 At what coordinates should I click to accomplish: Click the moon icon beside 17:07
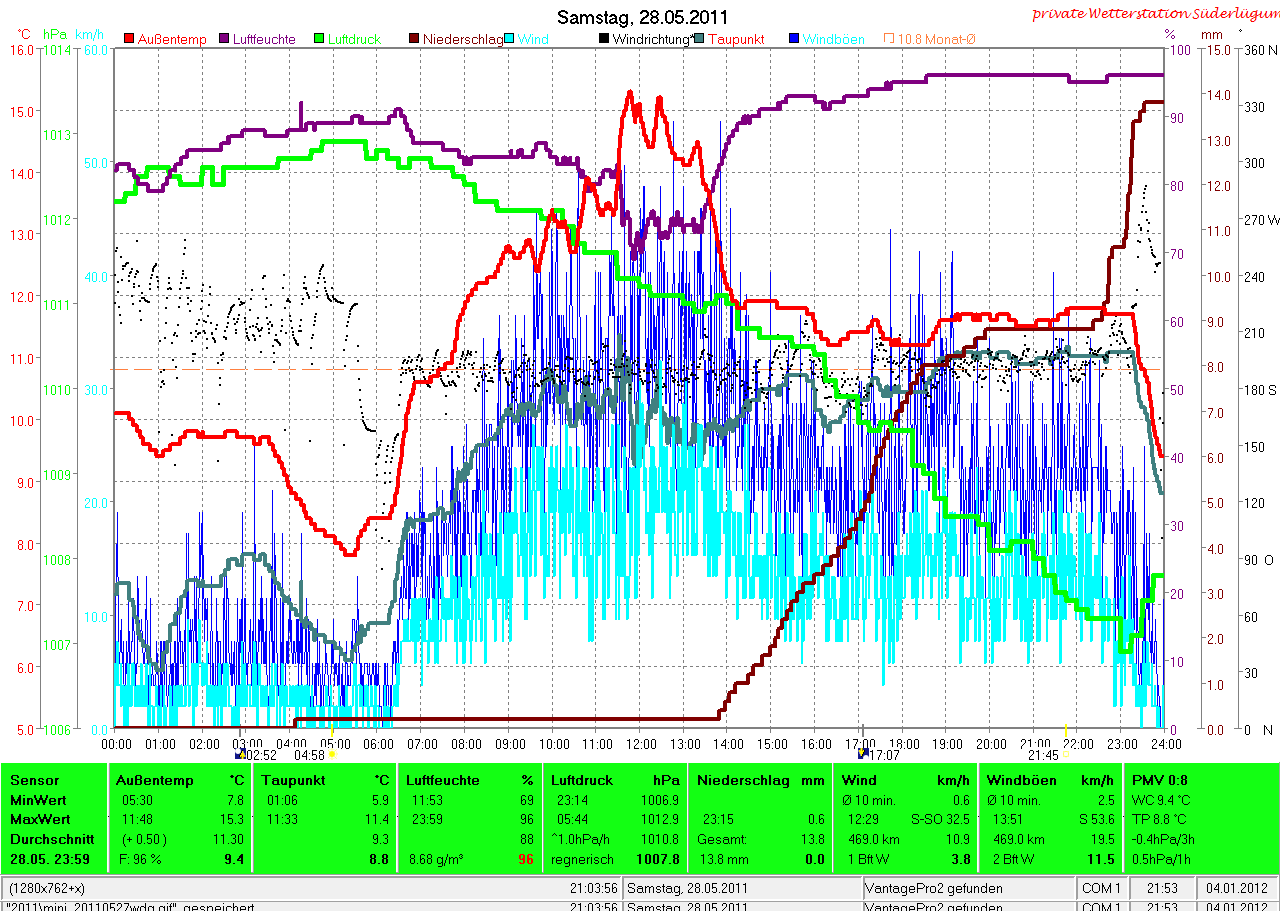pos(864,755)
